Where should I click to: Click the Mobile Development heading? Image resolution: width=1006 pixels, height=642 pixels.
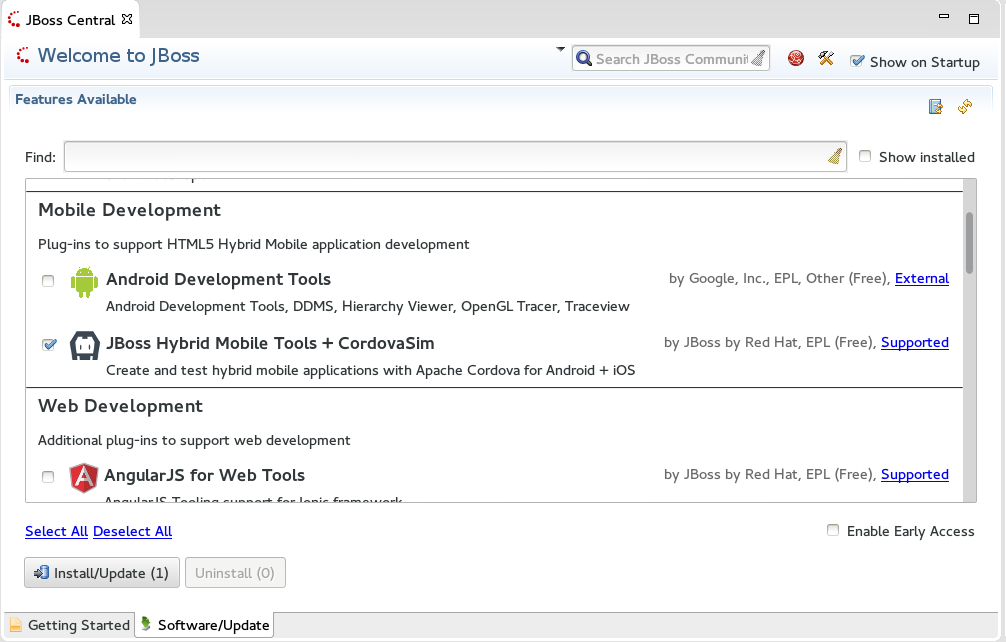130,210
